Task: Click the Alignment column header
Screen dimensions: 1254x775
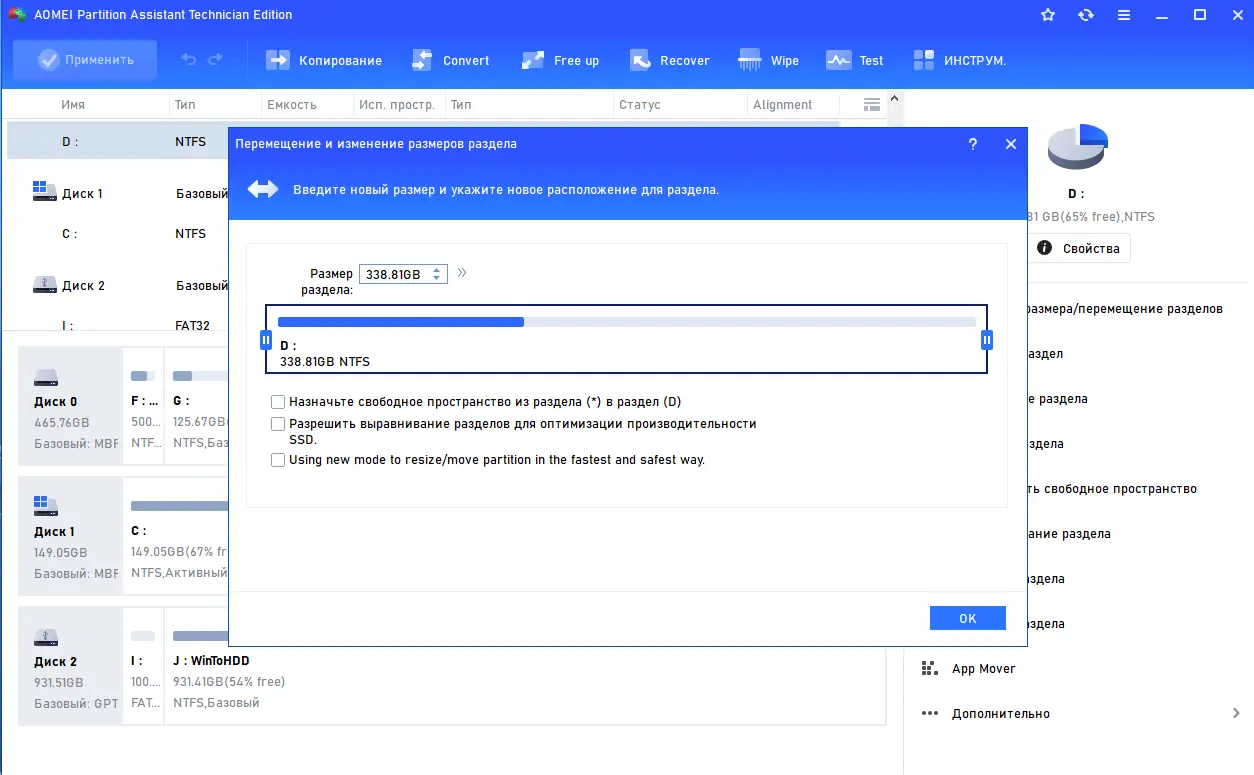Action: pyautogui.click(x=782, y=104)
